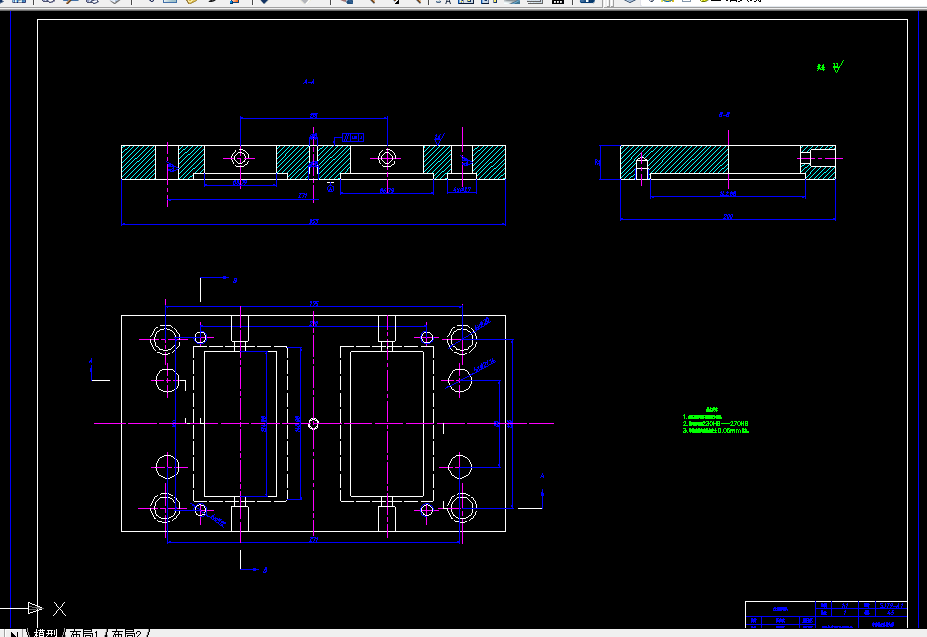Select the green note mentioning 0.05mm
The image size is (927, 637).
pyautogui.click(x=715, y=431)
